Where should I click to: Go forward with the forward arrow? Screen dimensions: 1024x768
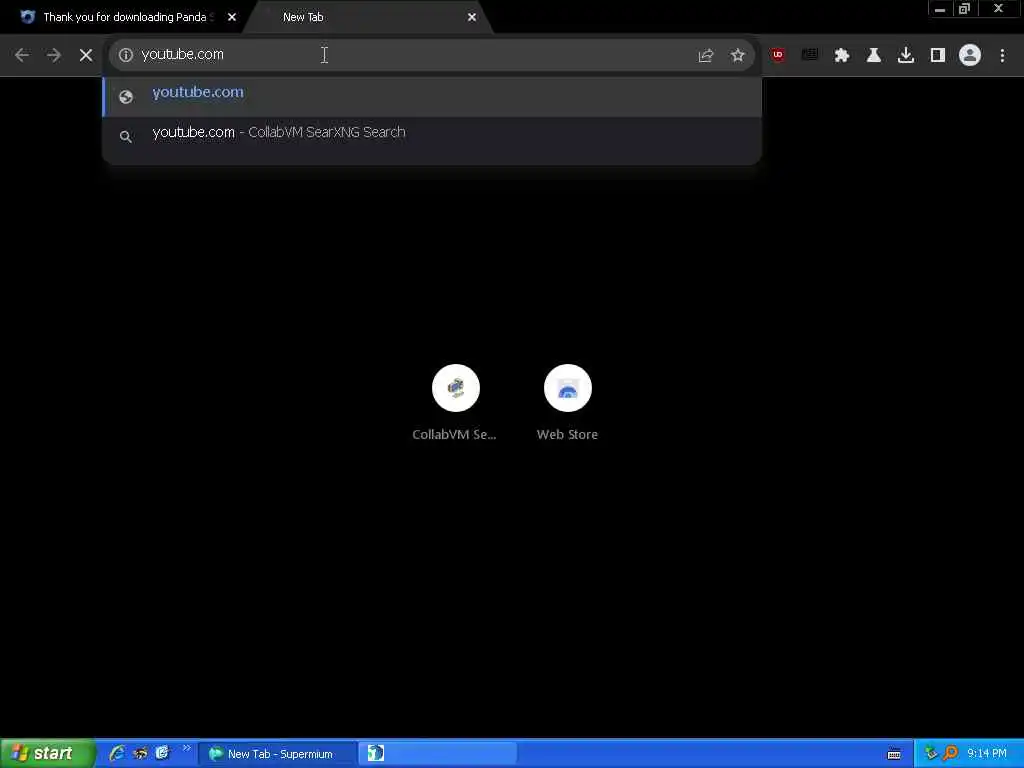(54, 56)
